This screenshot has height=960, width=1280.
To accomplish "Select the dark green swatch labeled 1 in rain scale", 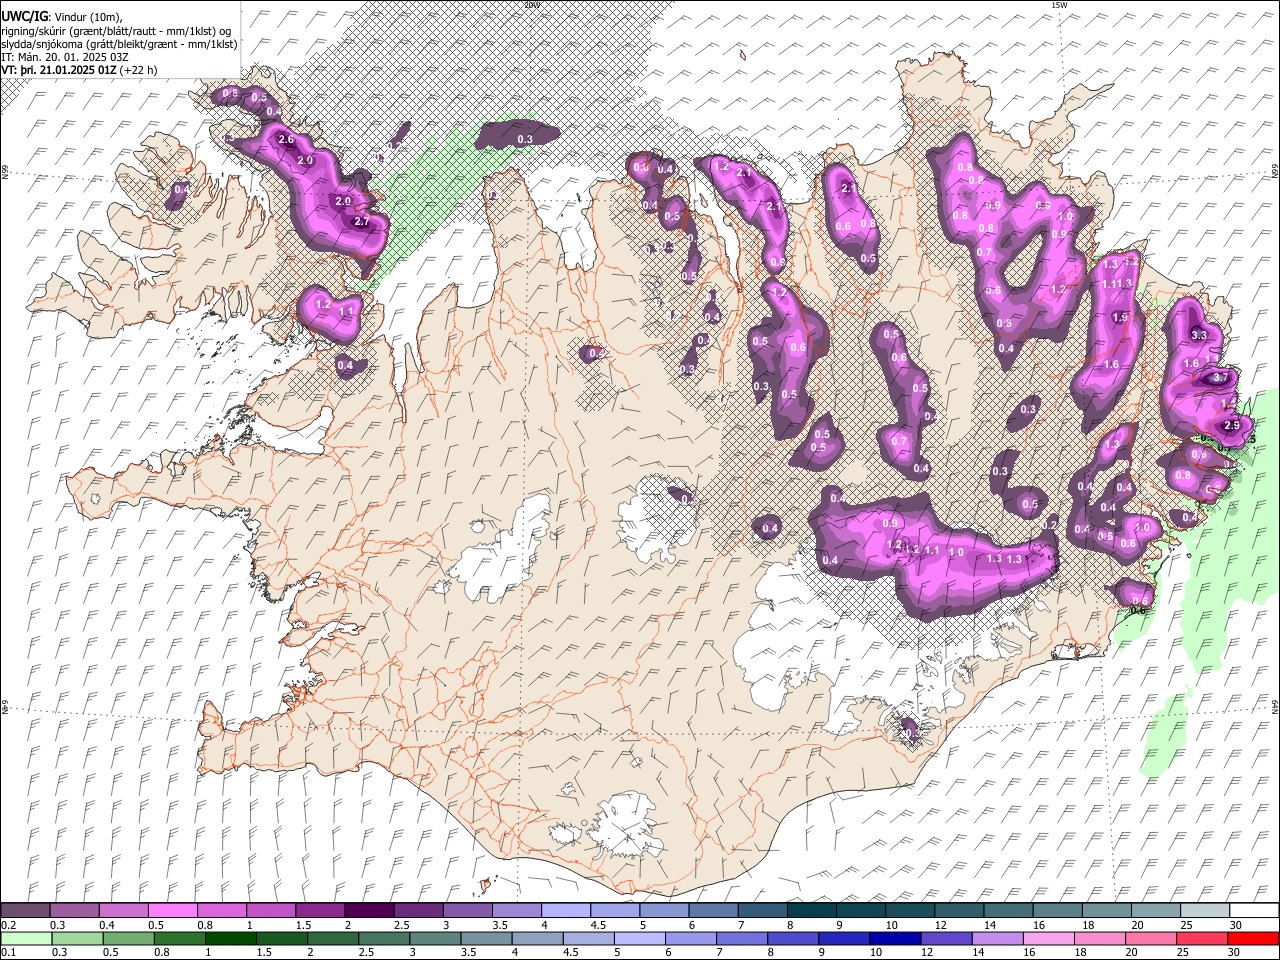I will tap(231, 938).
